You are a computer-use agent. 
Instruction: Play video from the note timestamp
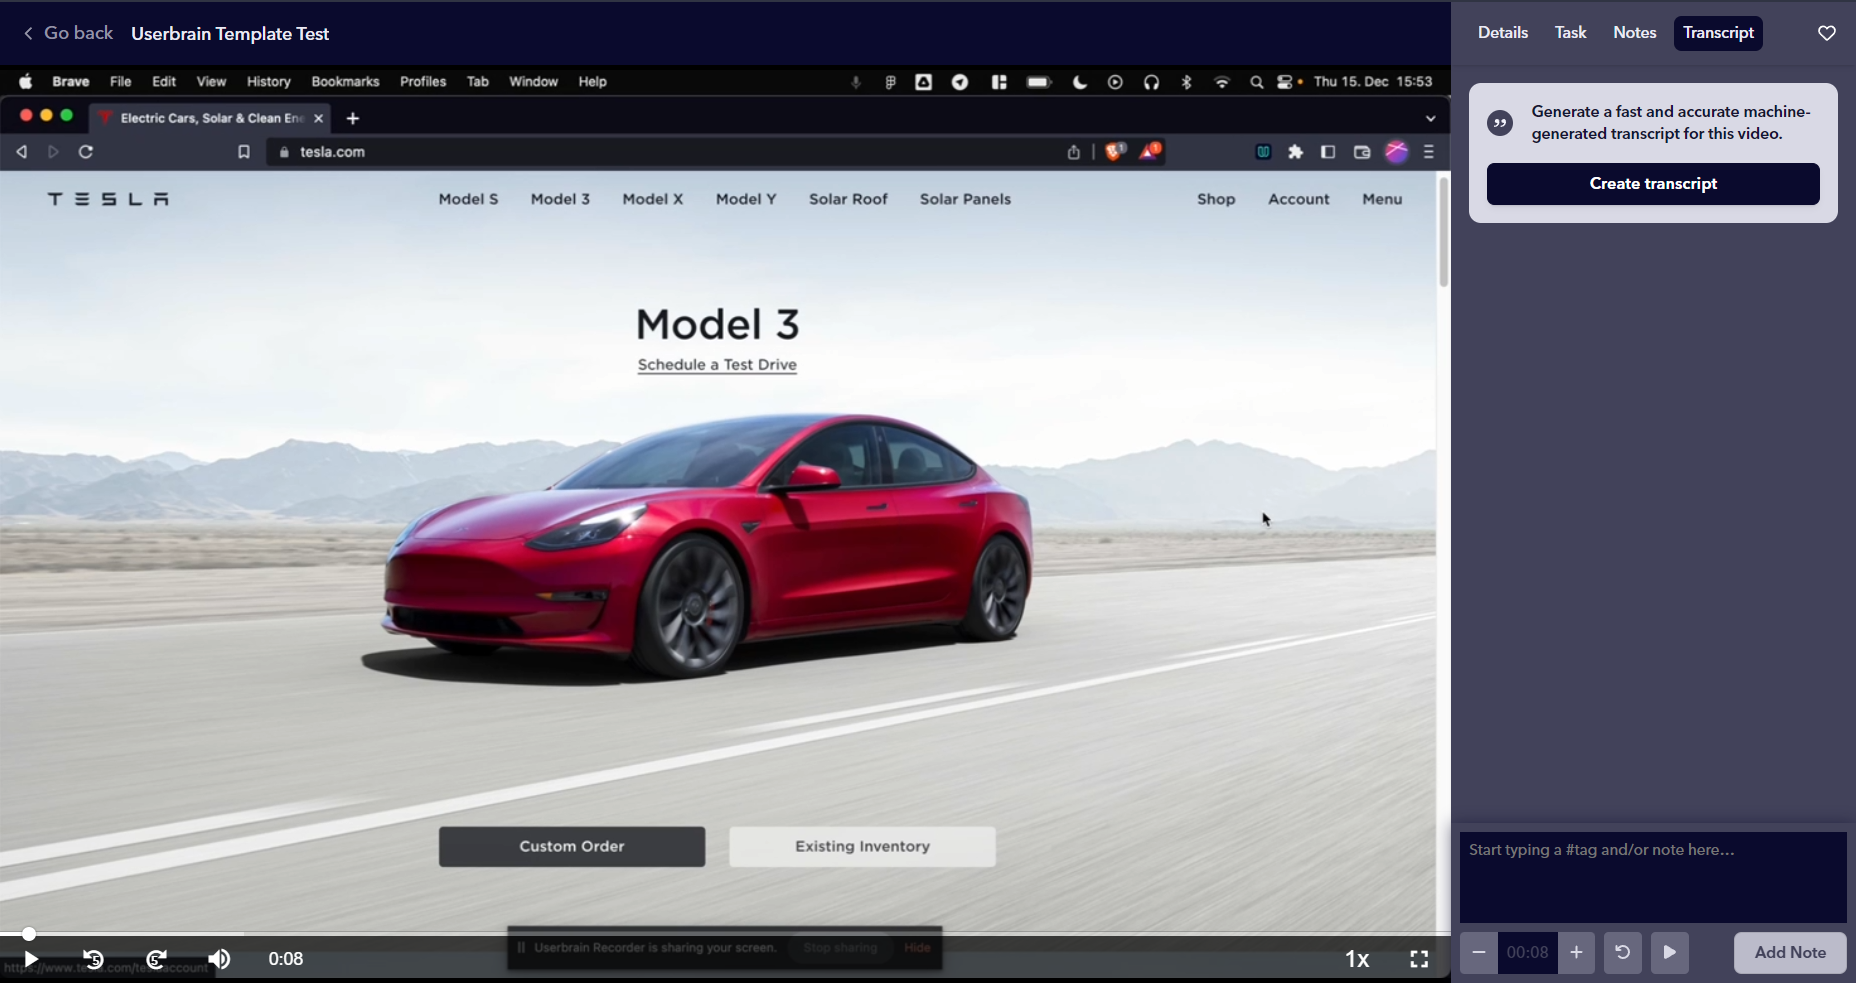[x=1670, y=953]
